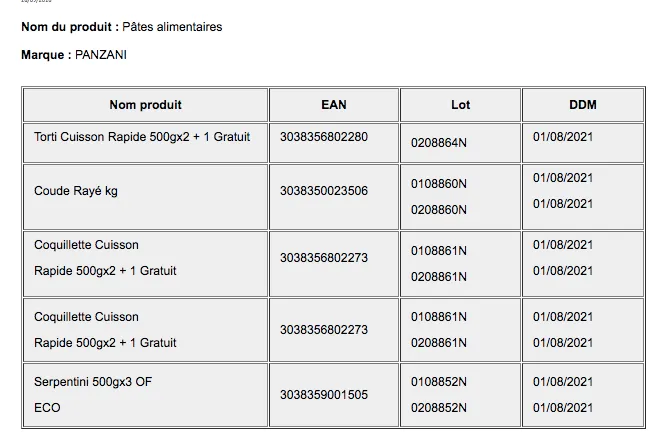Click EAN code 3038359001505
667x441 pixels.
click(324, 395)
